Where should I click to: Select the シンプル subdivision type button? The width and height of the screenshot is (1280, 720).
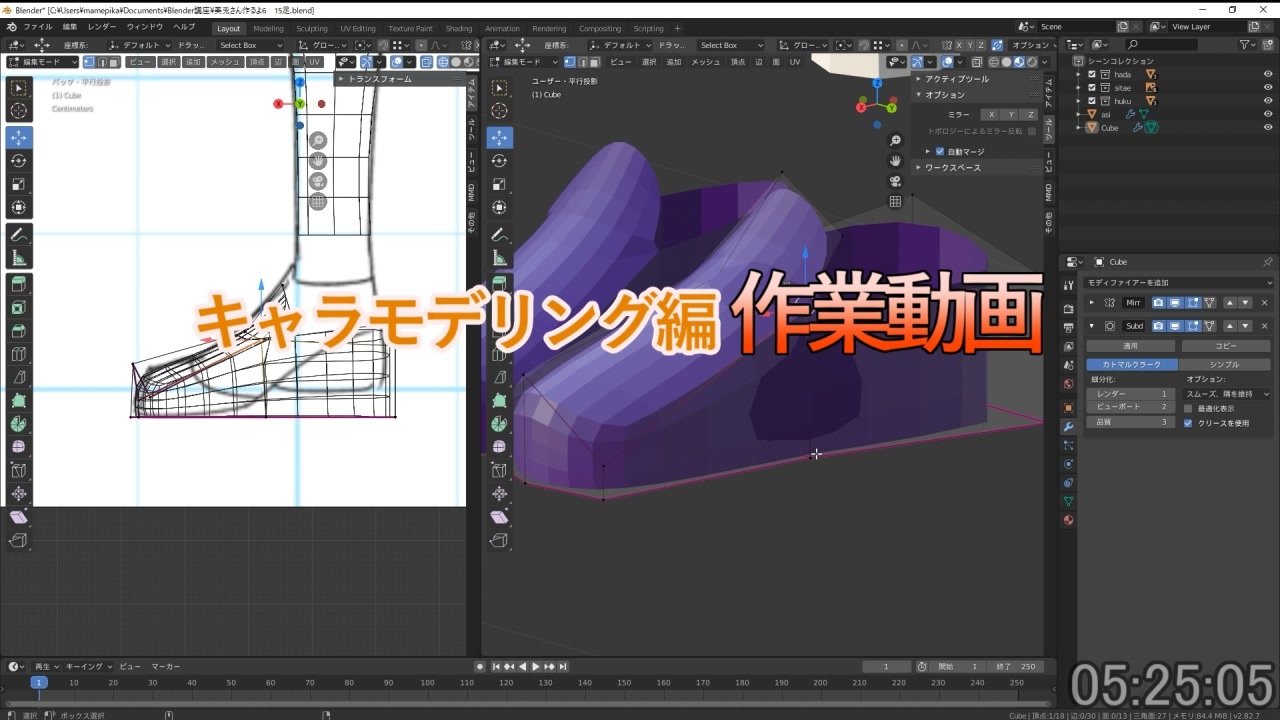pyautogui.click(x=1224, y=365)
